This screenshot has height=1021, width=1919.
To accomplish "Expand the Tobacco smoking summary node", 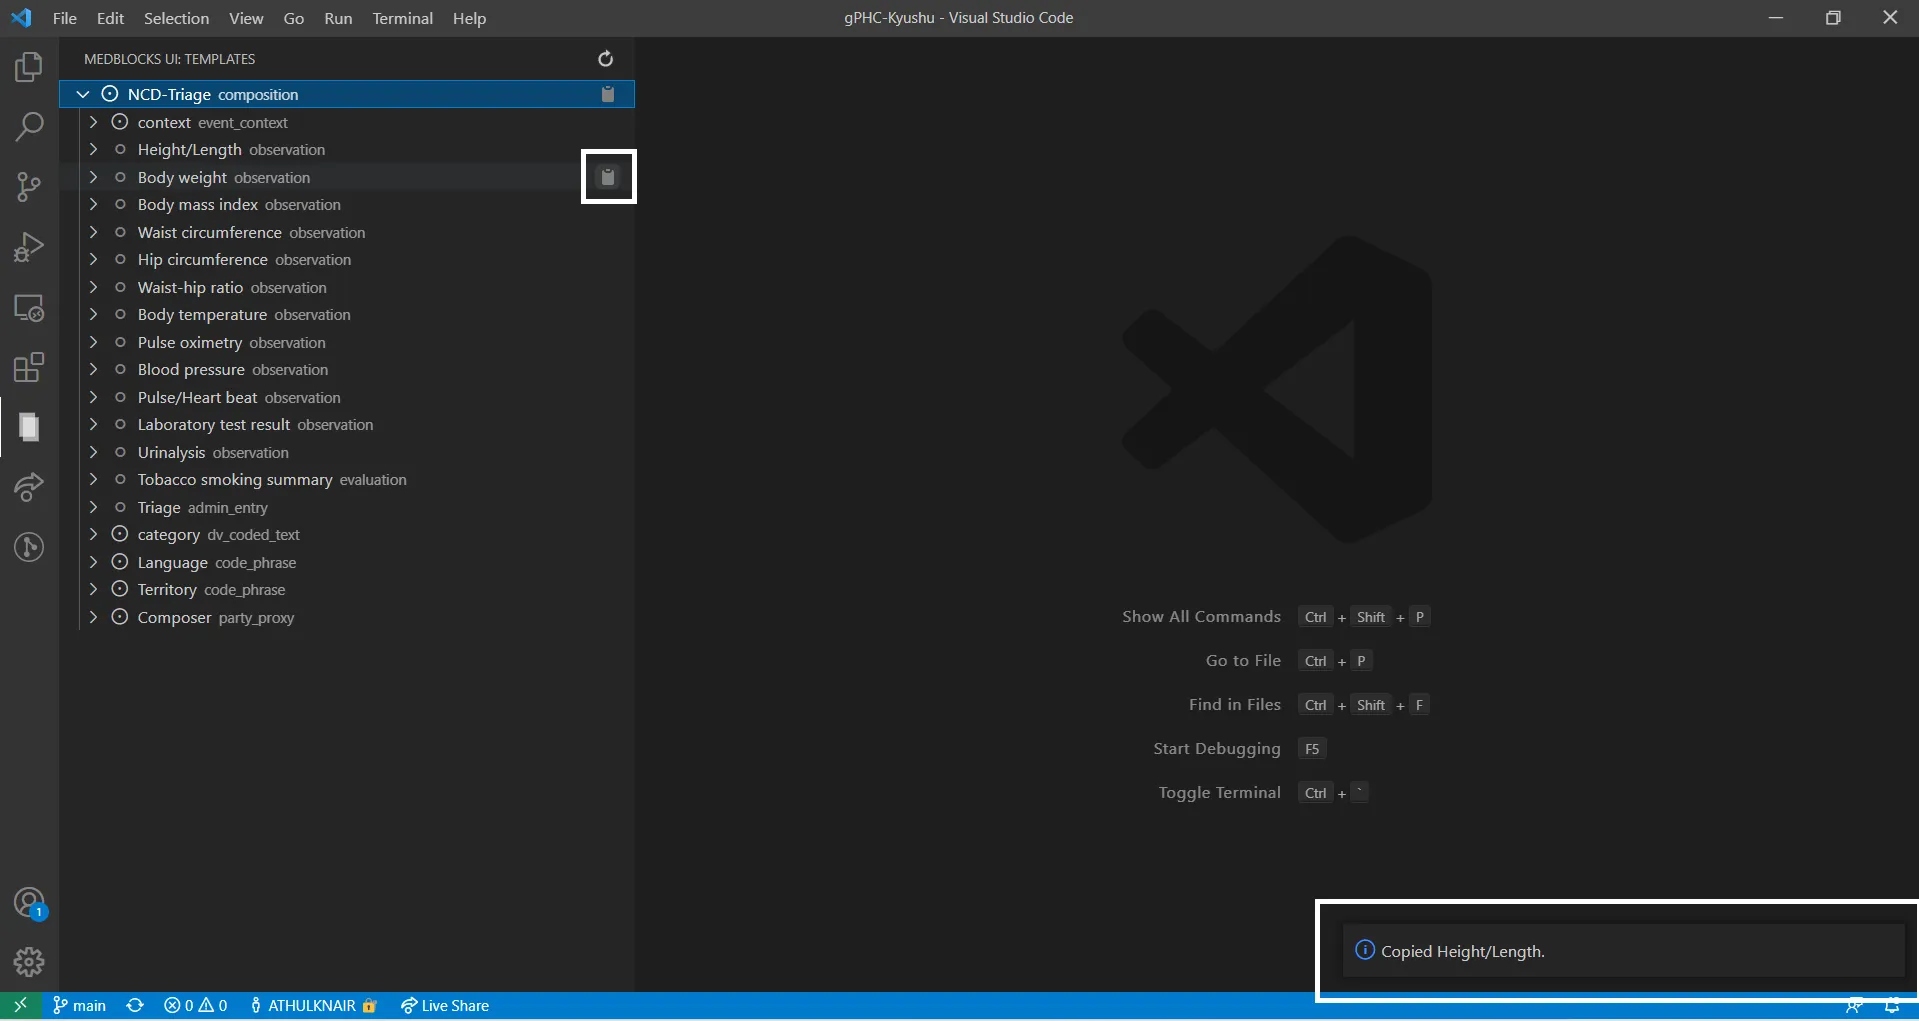I will coord(93,480).
